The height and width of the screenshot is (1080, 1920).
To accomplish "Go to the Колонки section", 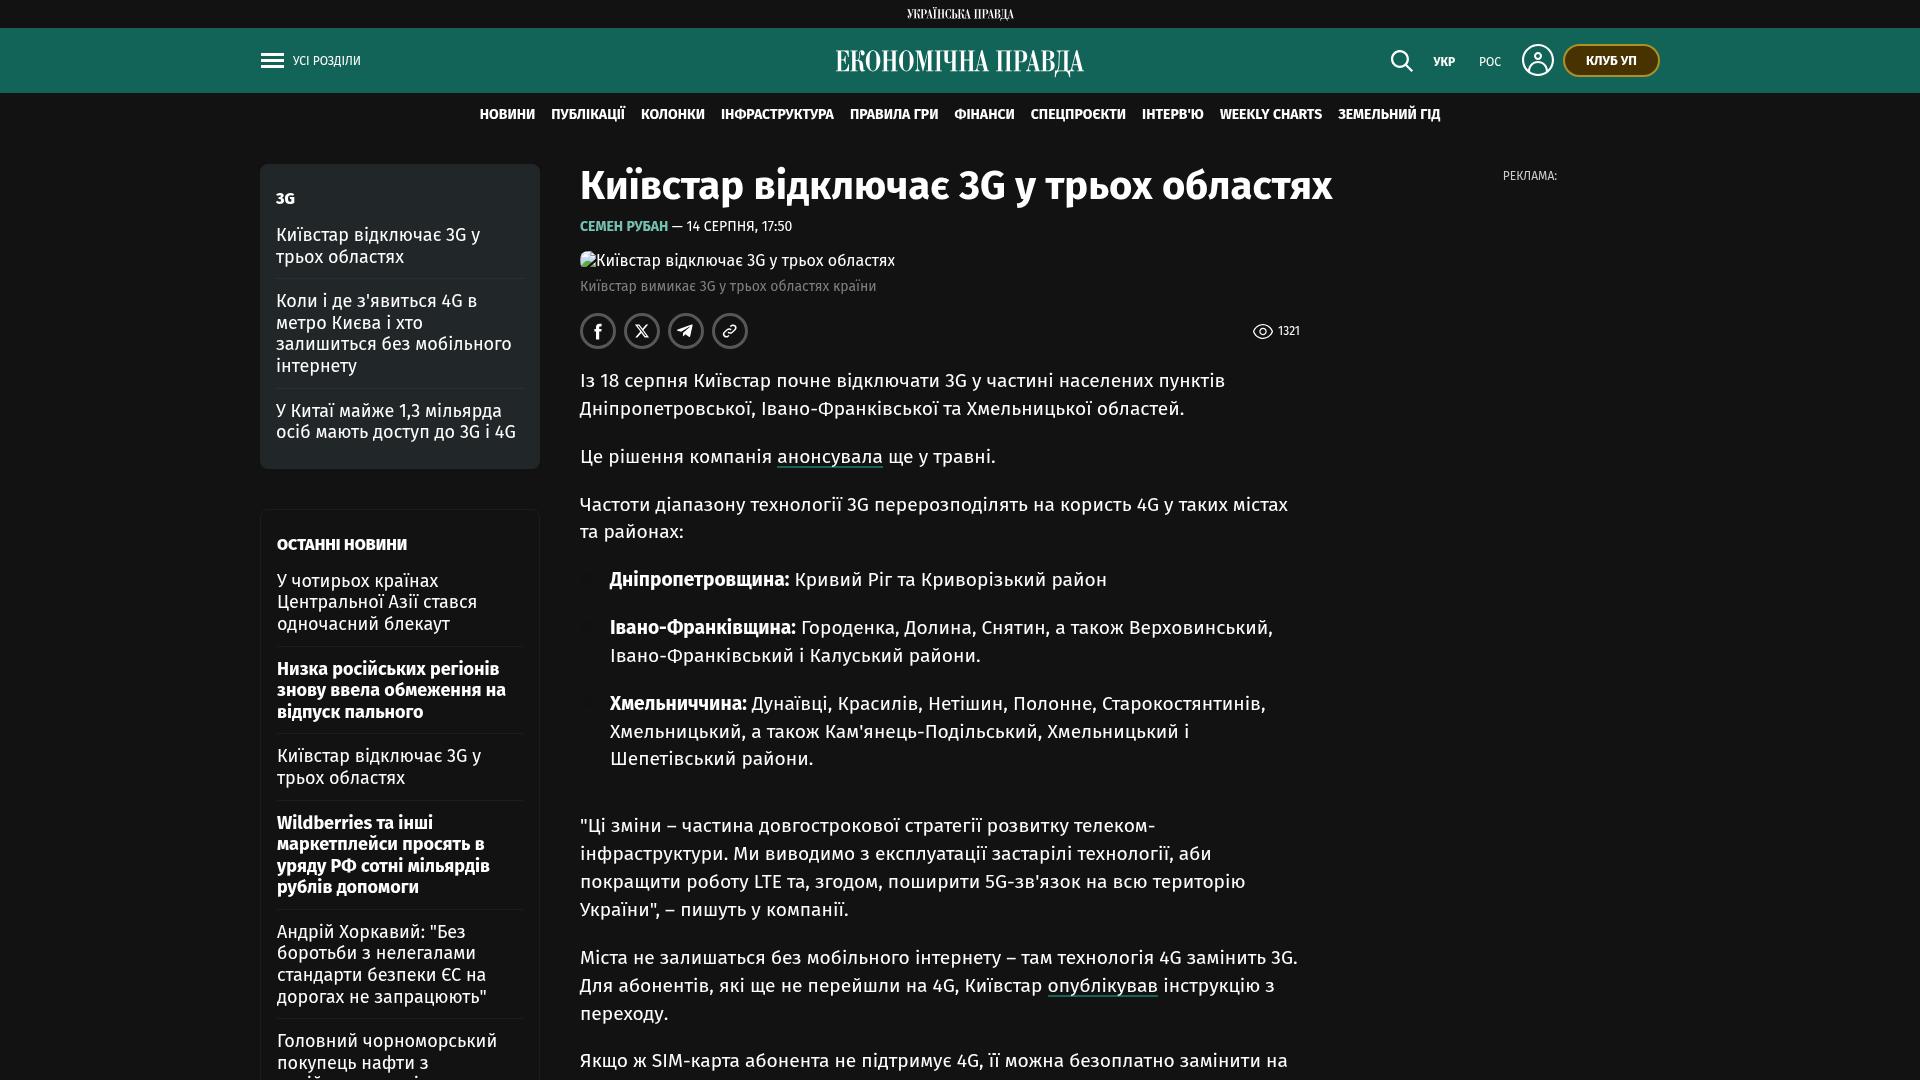I will [673, 115].
